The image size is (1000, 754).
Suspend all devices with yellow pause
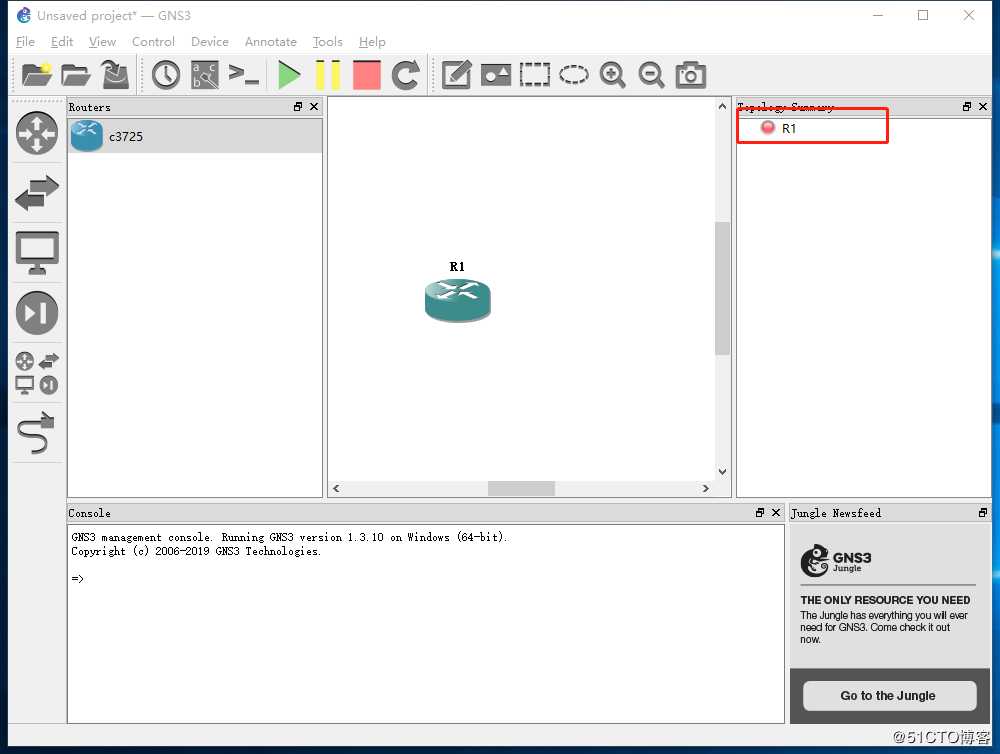coord(328,75)
